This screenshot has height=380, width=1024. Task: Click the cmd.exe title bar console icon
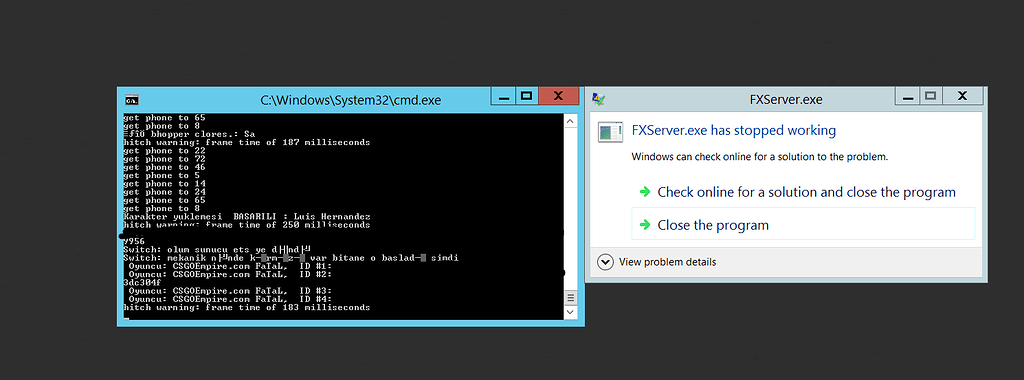[x=131, y=100]
